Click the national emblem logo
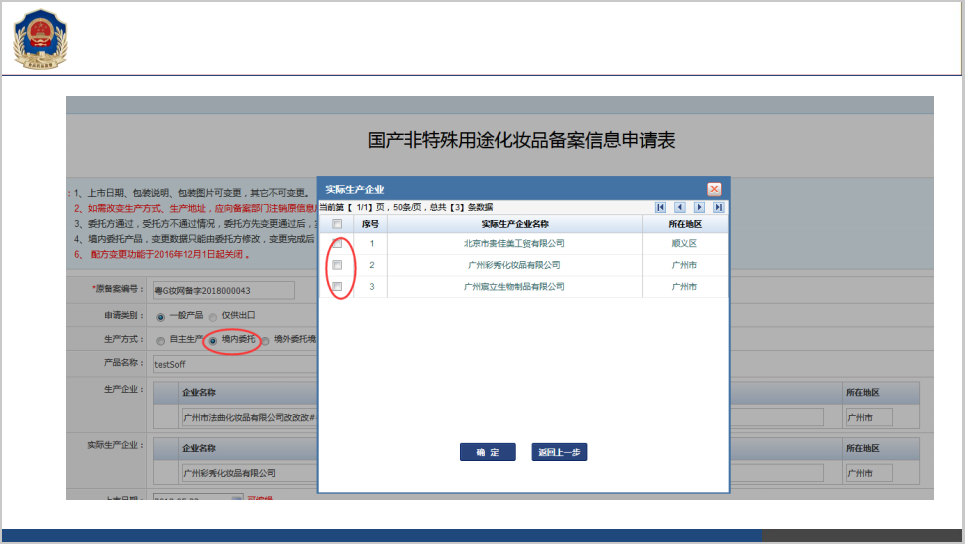 click(x=37, y=39)
